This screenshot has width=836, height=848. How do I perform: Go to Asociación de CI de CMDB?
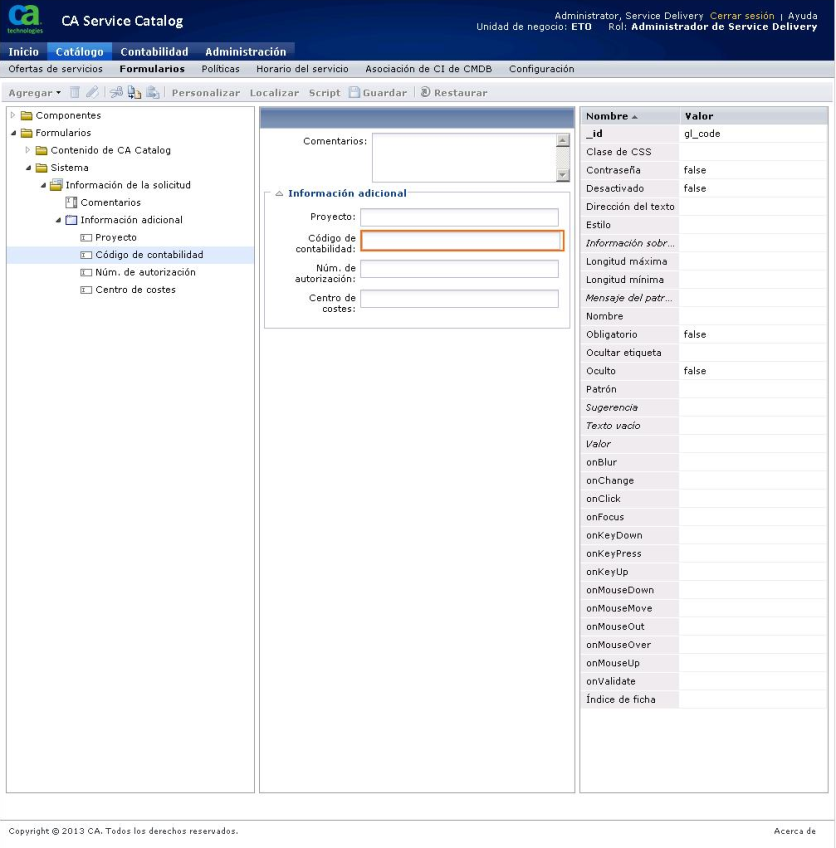tap(428, 69)
